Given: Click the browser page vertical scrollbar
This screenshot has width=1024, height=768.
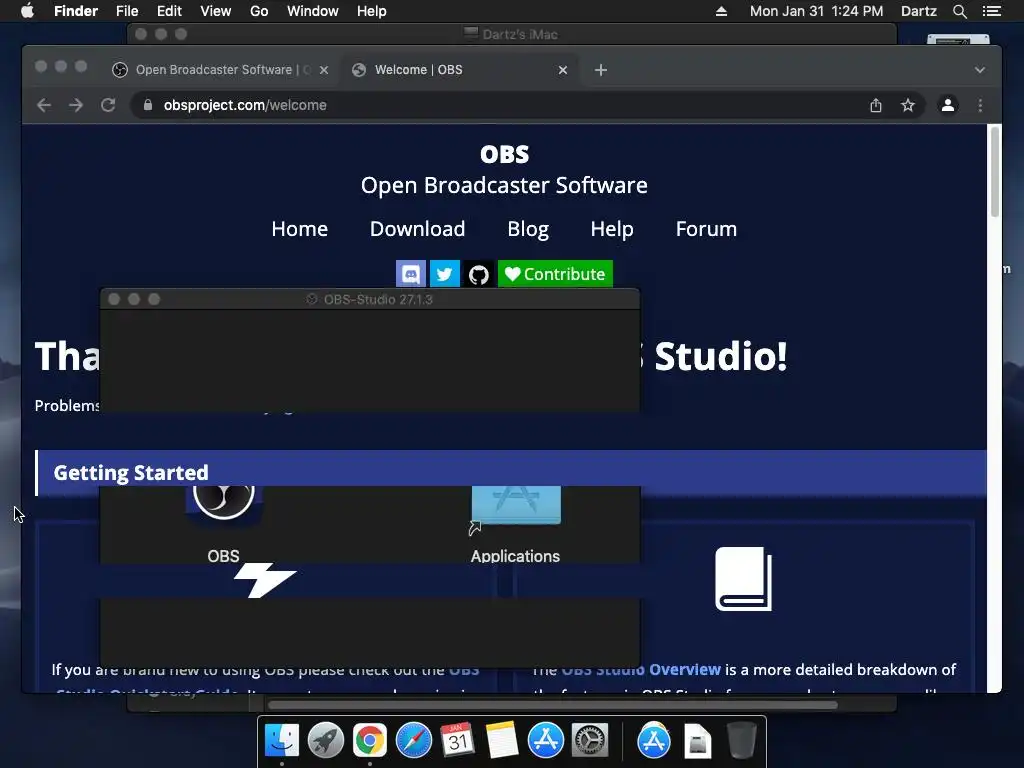Looking at the screenshot, I should coord(995,172).
